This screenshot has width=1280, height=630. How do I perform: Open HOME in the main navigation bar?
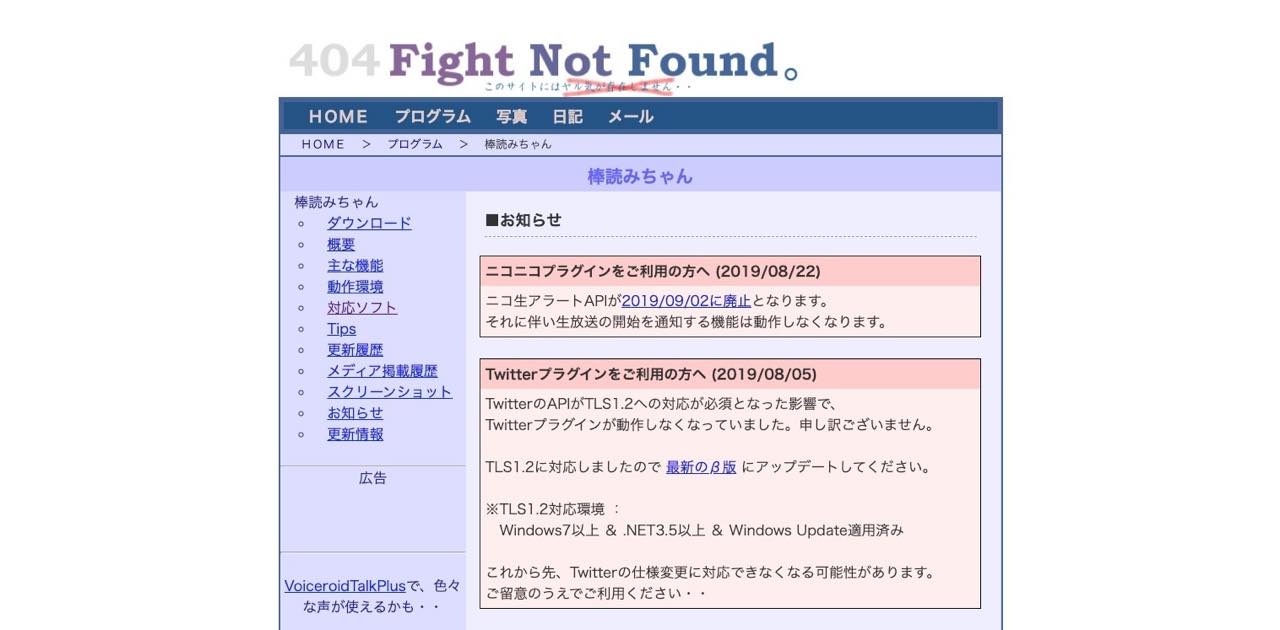338,117
